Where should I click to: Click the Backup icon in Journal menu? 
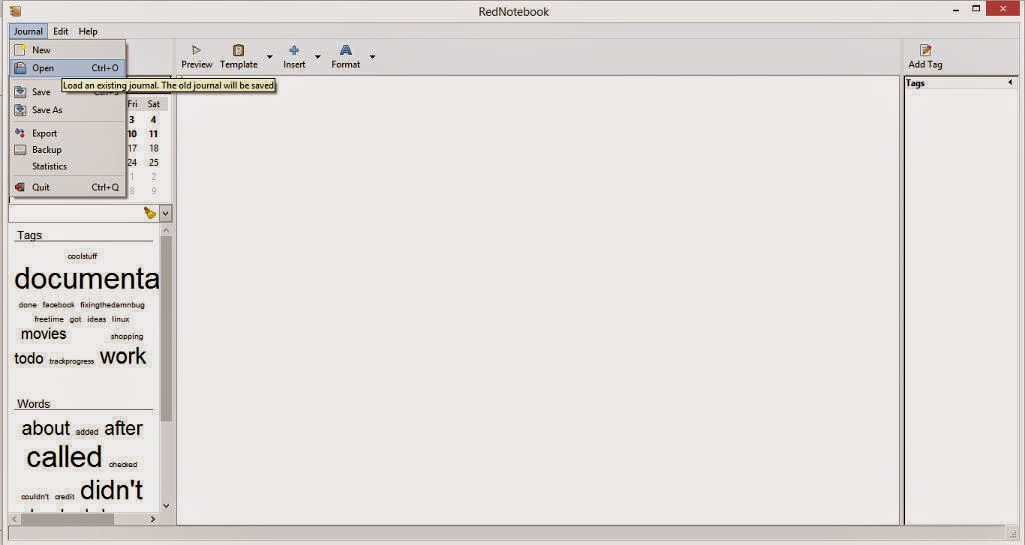(x=20, y=150)
